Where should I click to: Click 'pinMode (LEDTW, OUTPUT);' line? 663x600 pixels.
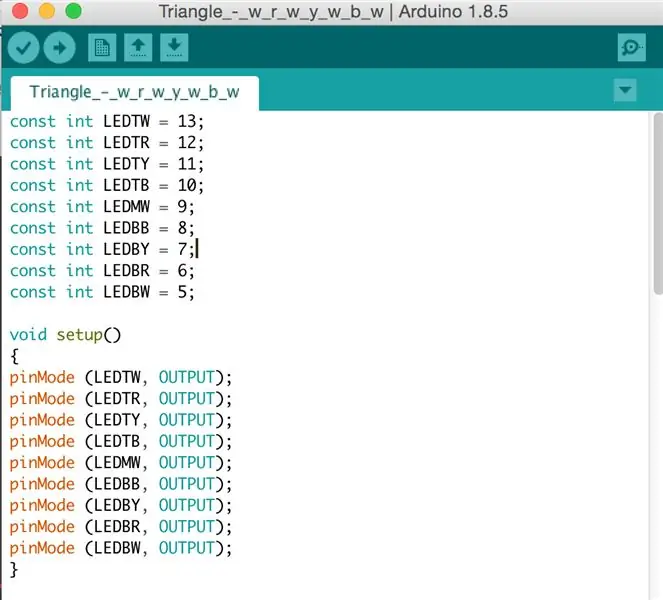(121, 378)
